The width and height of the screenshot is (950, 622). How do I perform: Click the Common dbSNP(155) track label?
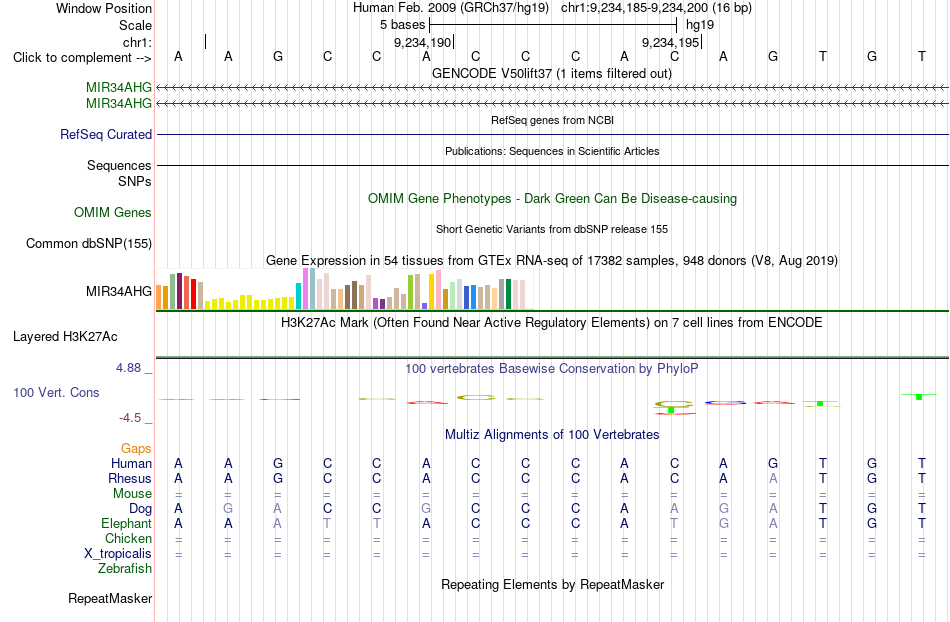(88, 243)
